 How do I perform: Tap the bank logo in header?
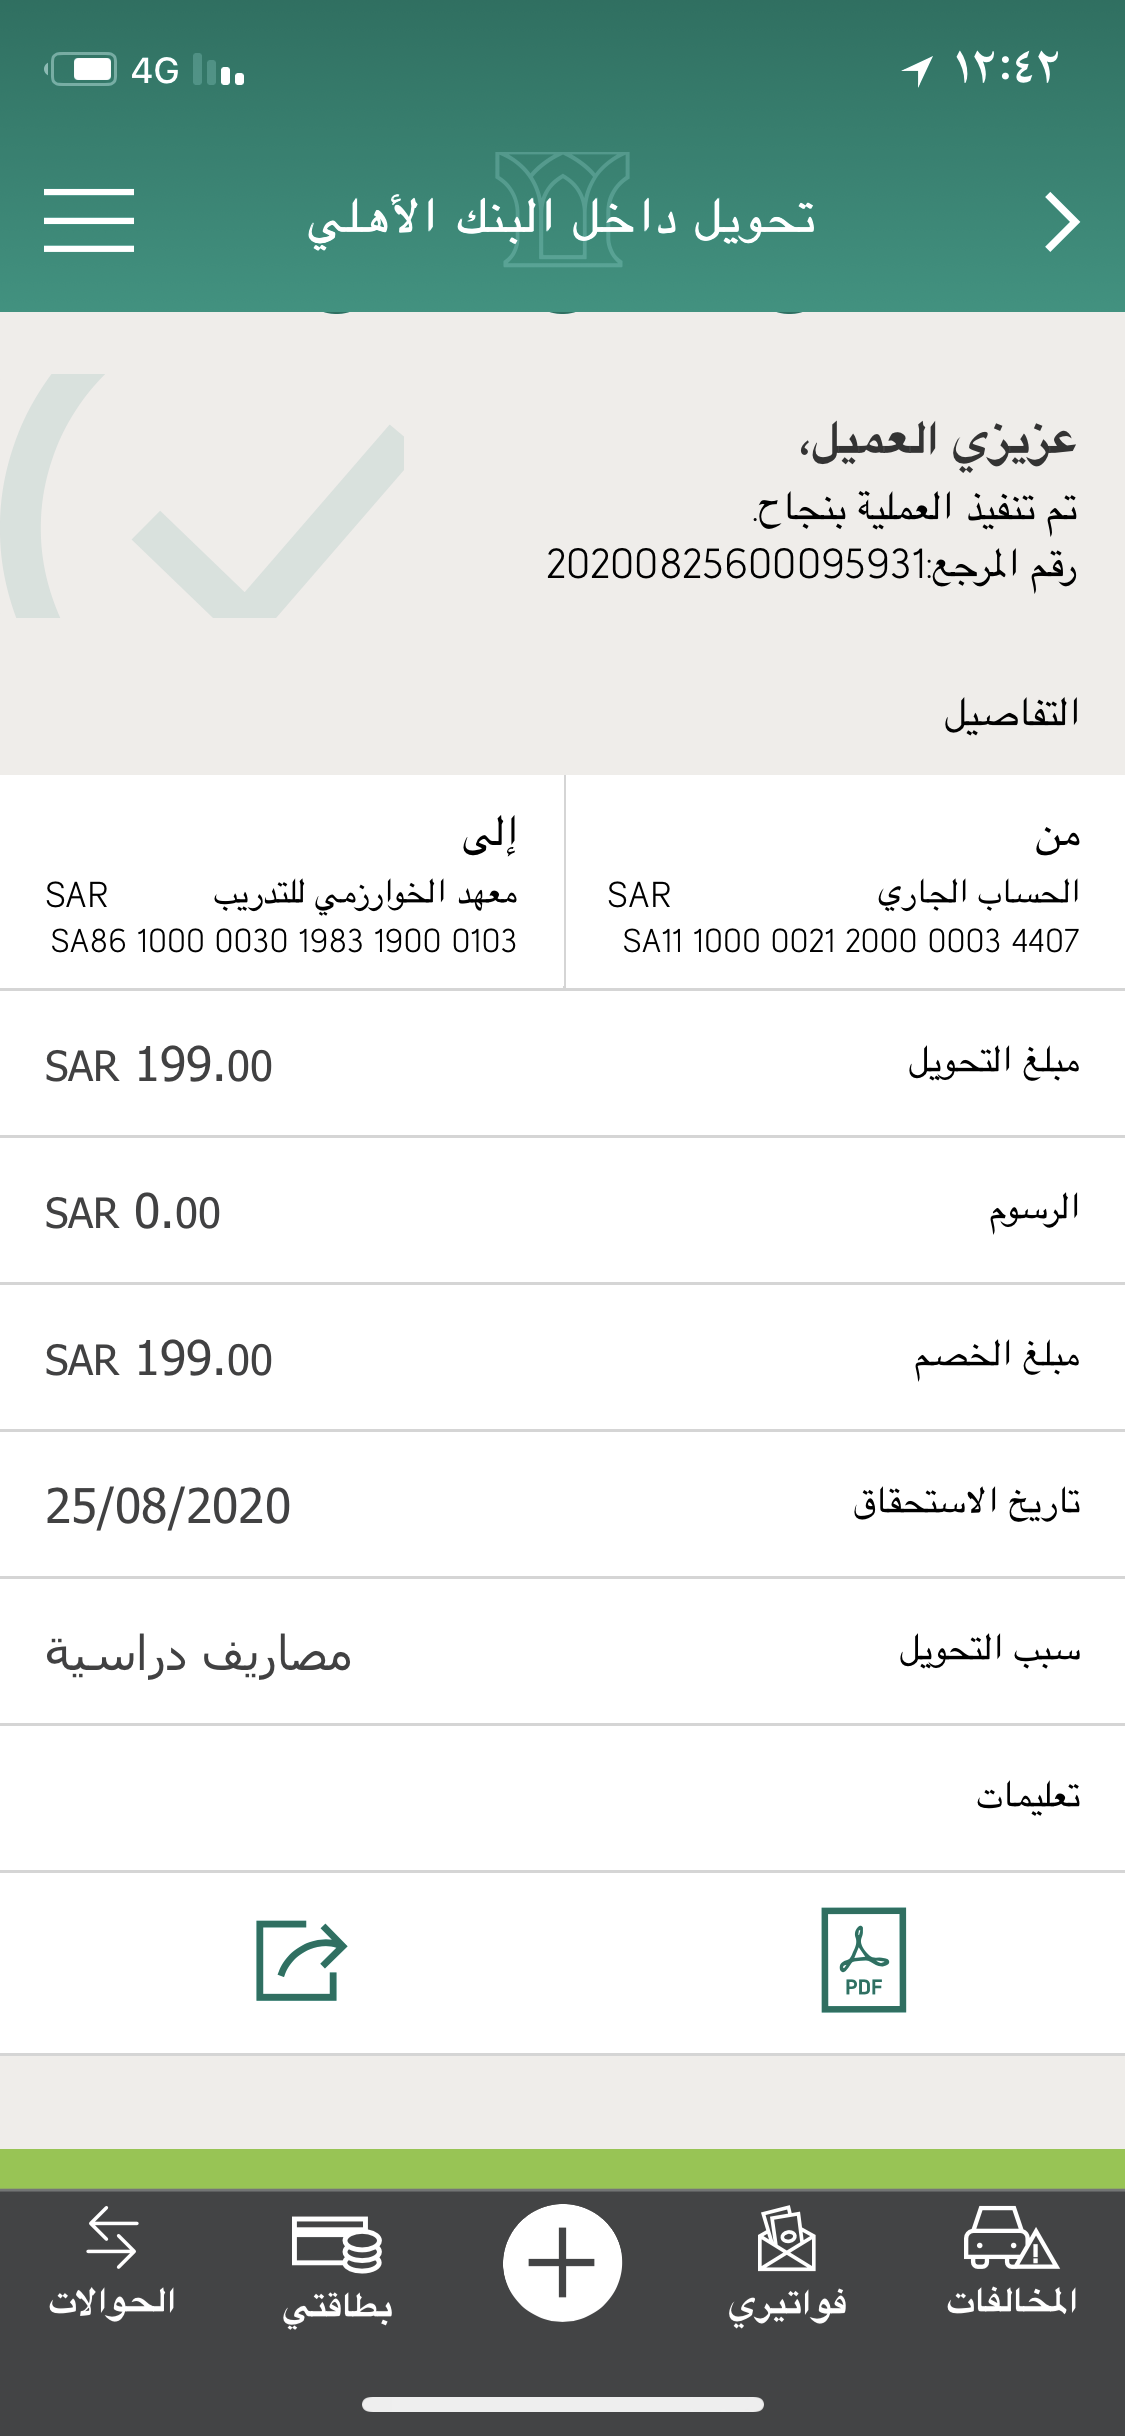[563, 209]
